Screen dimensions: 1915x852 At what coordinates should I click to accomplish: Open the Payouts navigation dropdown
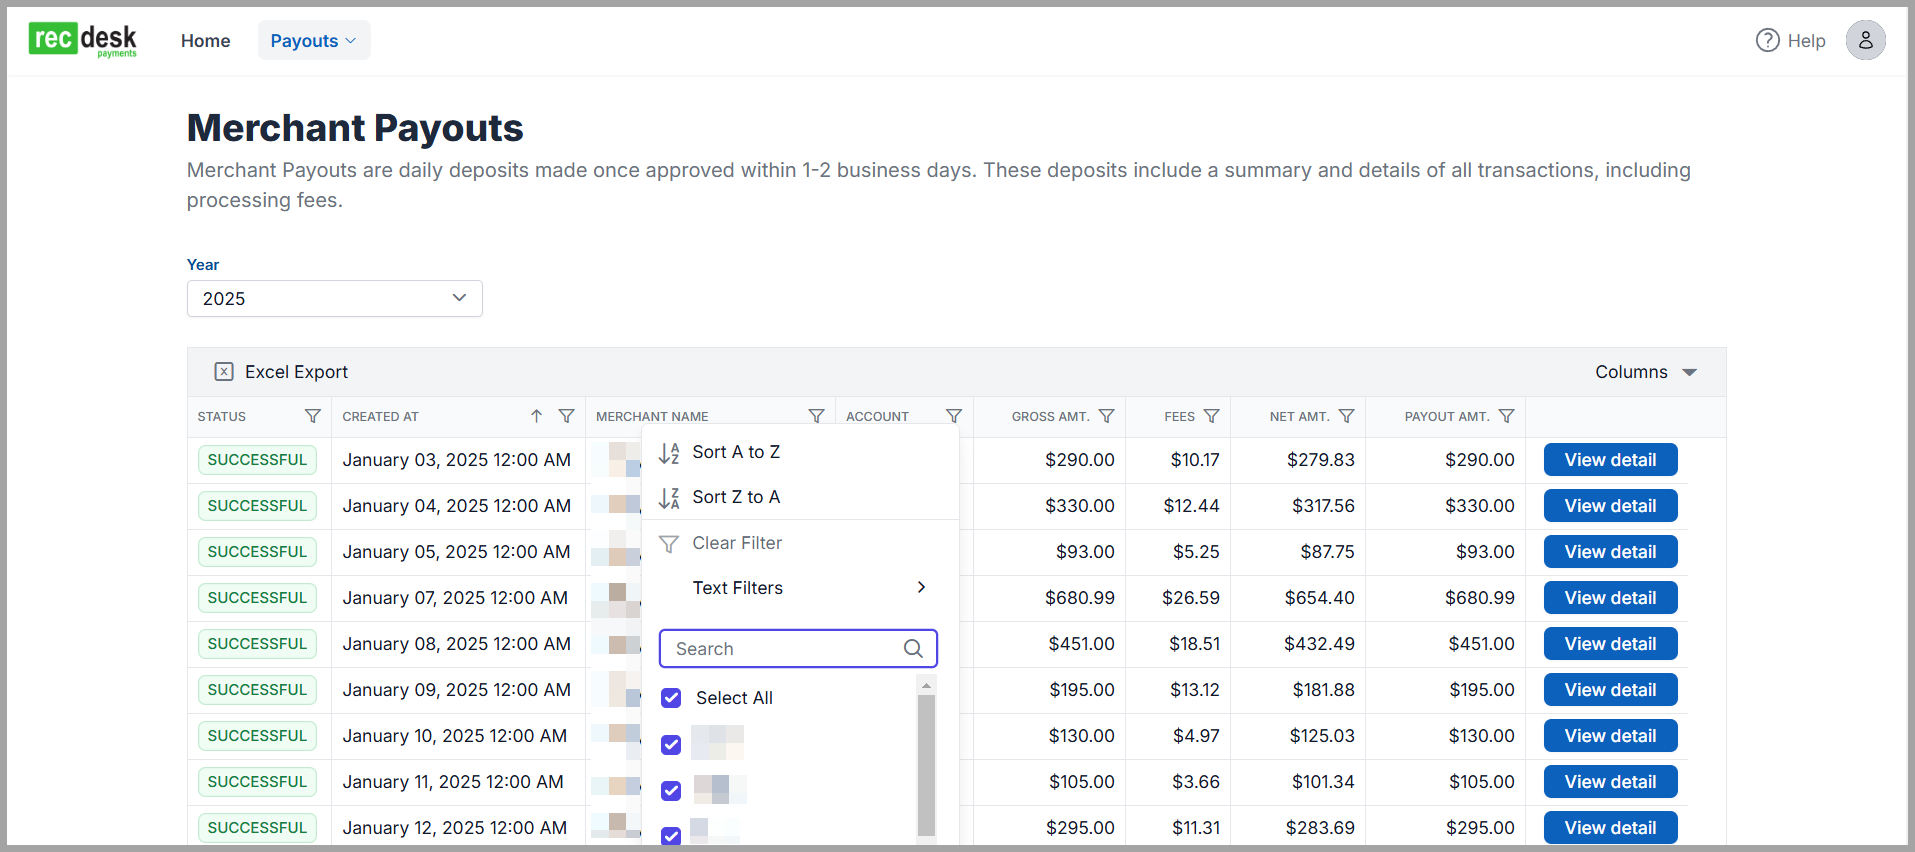tap(313, 41)
